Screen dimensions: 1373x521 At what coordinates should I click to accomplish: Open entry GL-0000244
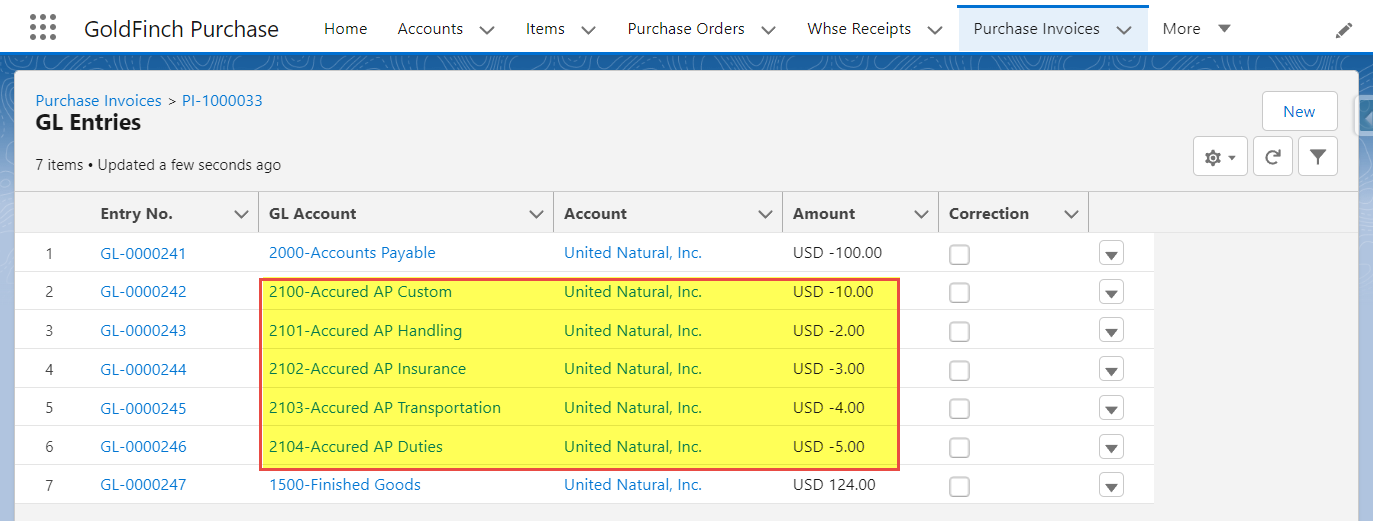pyautogui.click(x=143, y=370)
